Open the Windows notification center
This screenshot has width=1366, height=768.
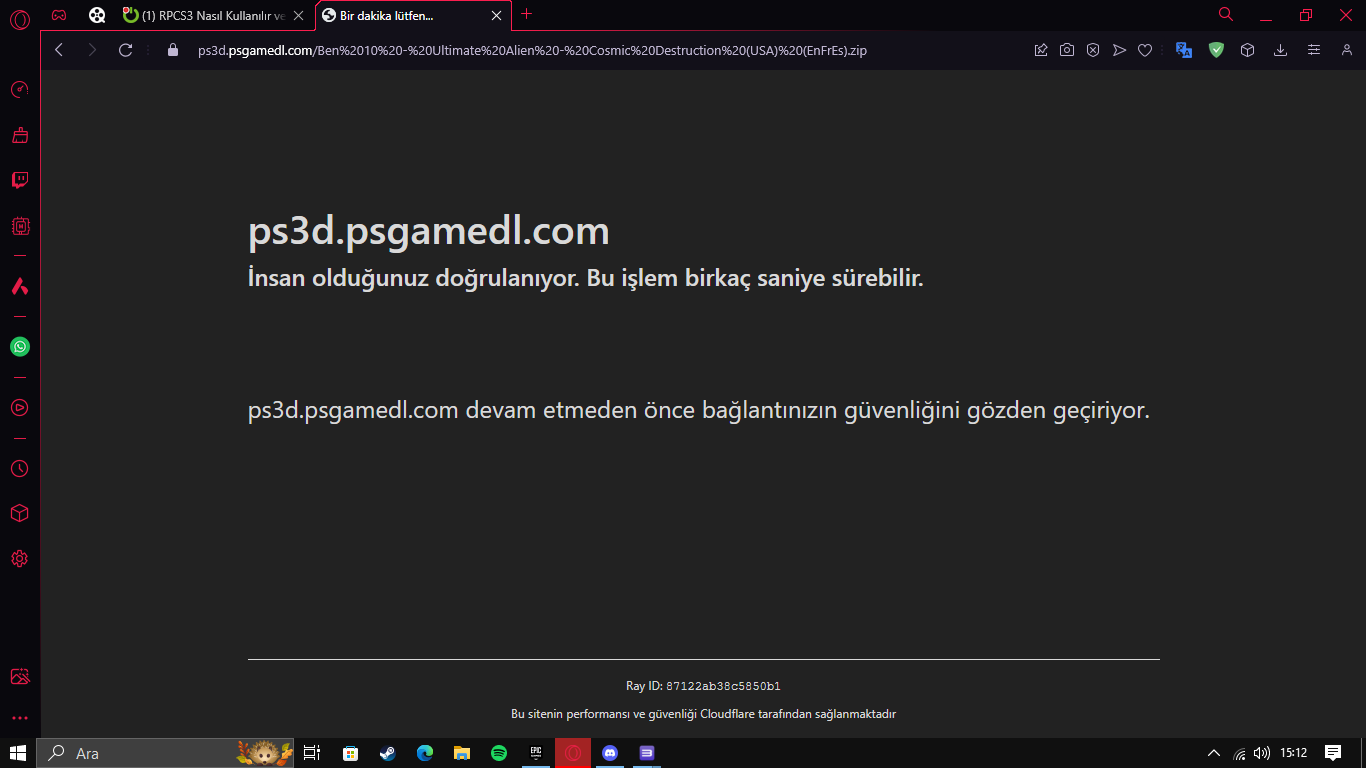click(x=1333, y=753)
